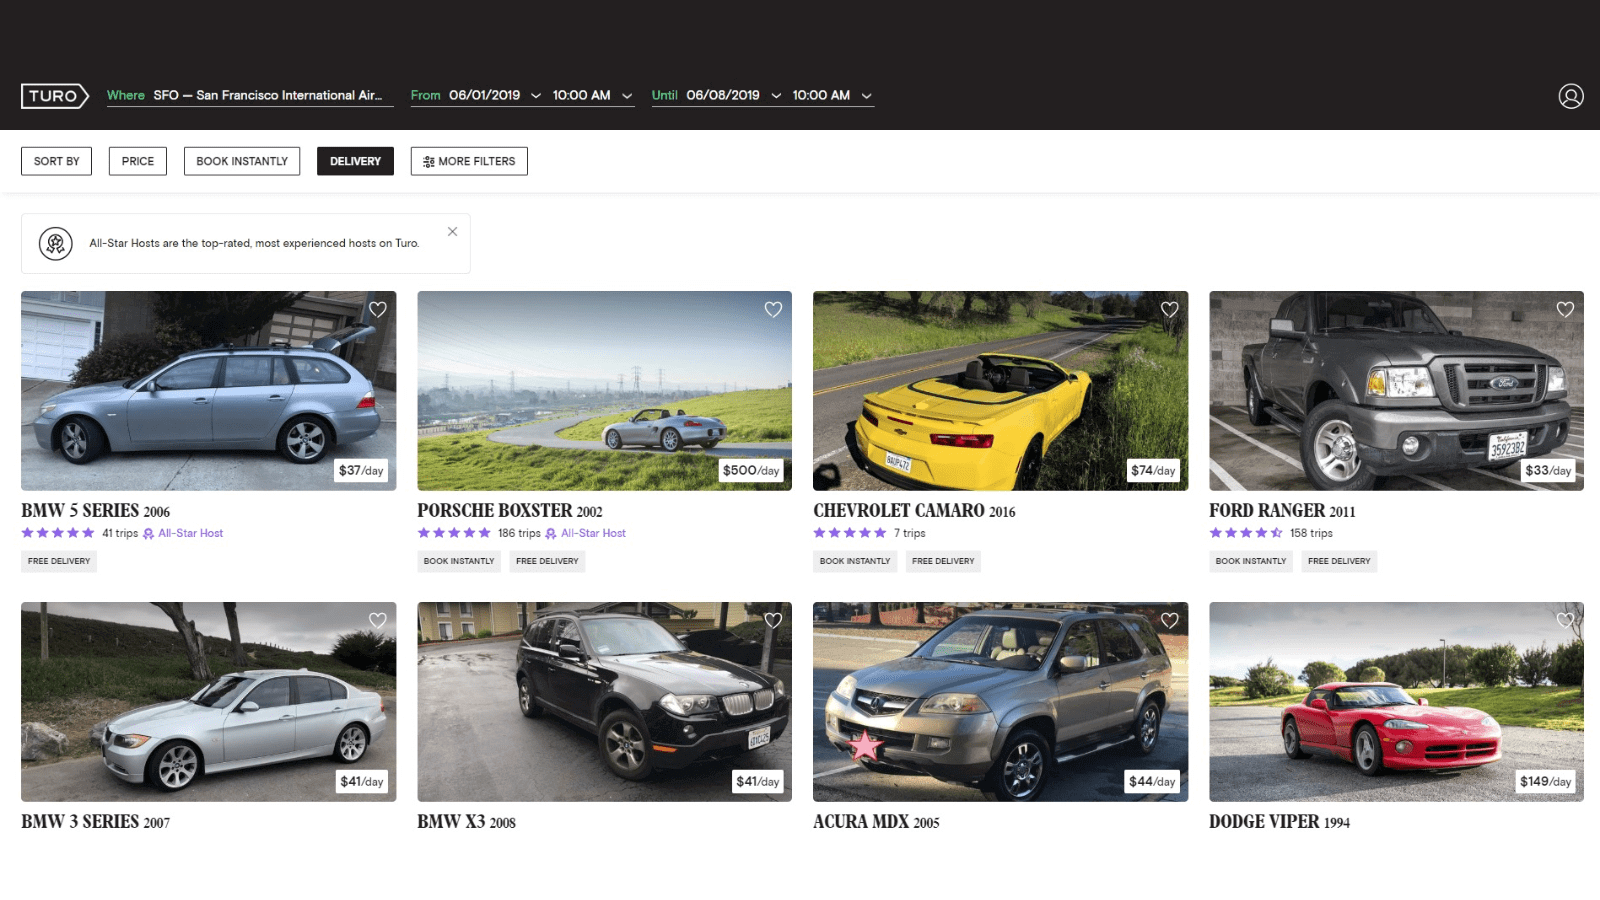
Task: Favorite the Ford Ranger heart
Action: coord(1565,310)
